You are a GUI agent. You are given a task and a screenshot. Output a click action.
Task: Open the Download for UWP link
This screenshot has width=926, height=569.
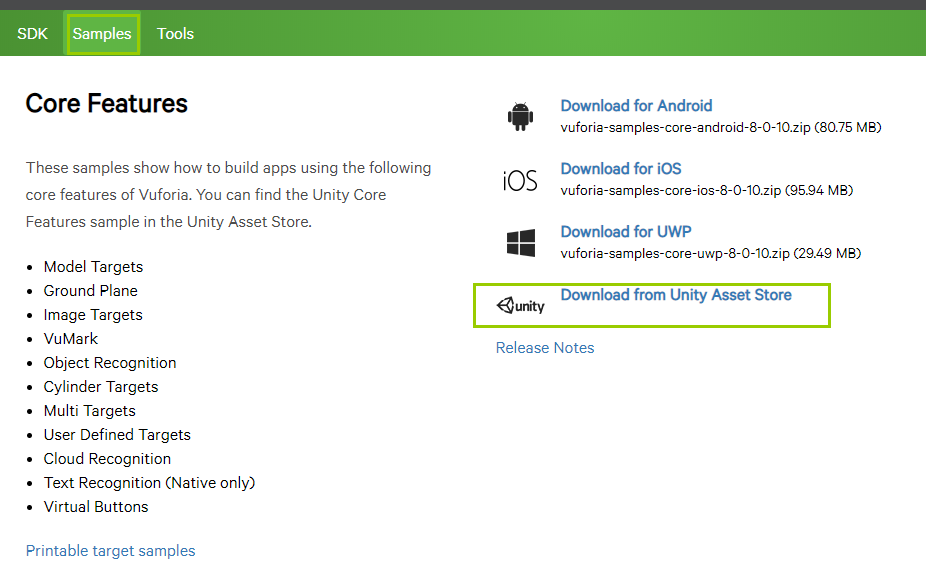point(626,232)
